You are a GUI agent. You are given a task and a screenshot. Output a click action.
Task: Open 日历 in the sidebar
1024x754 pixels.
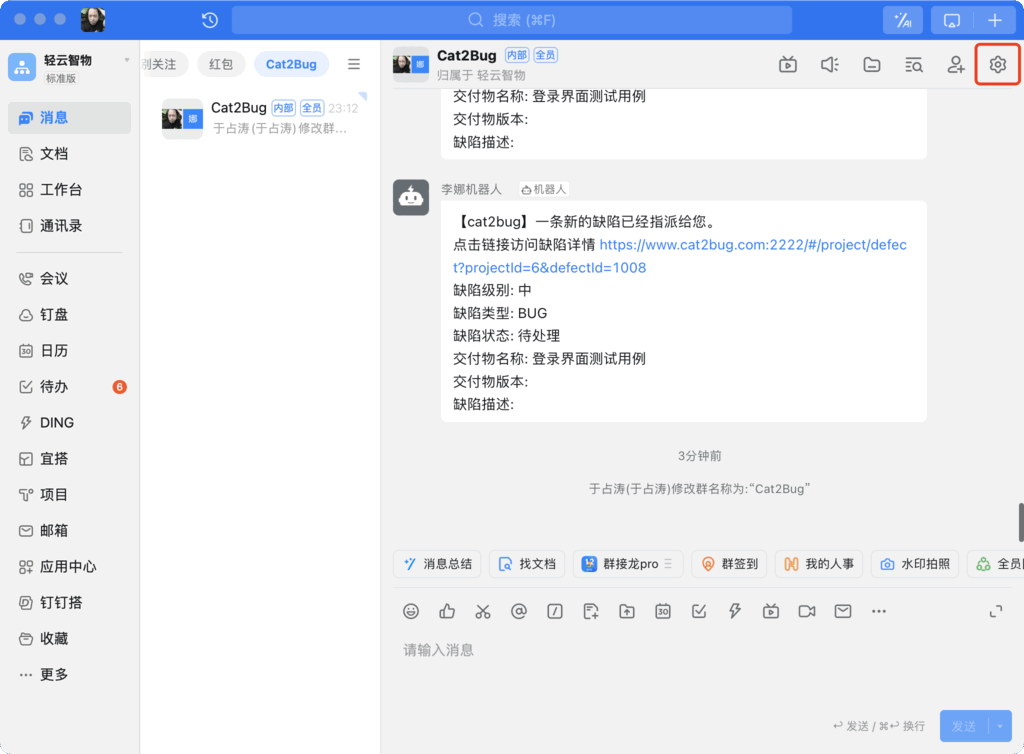[69, 351]
